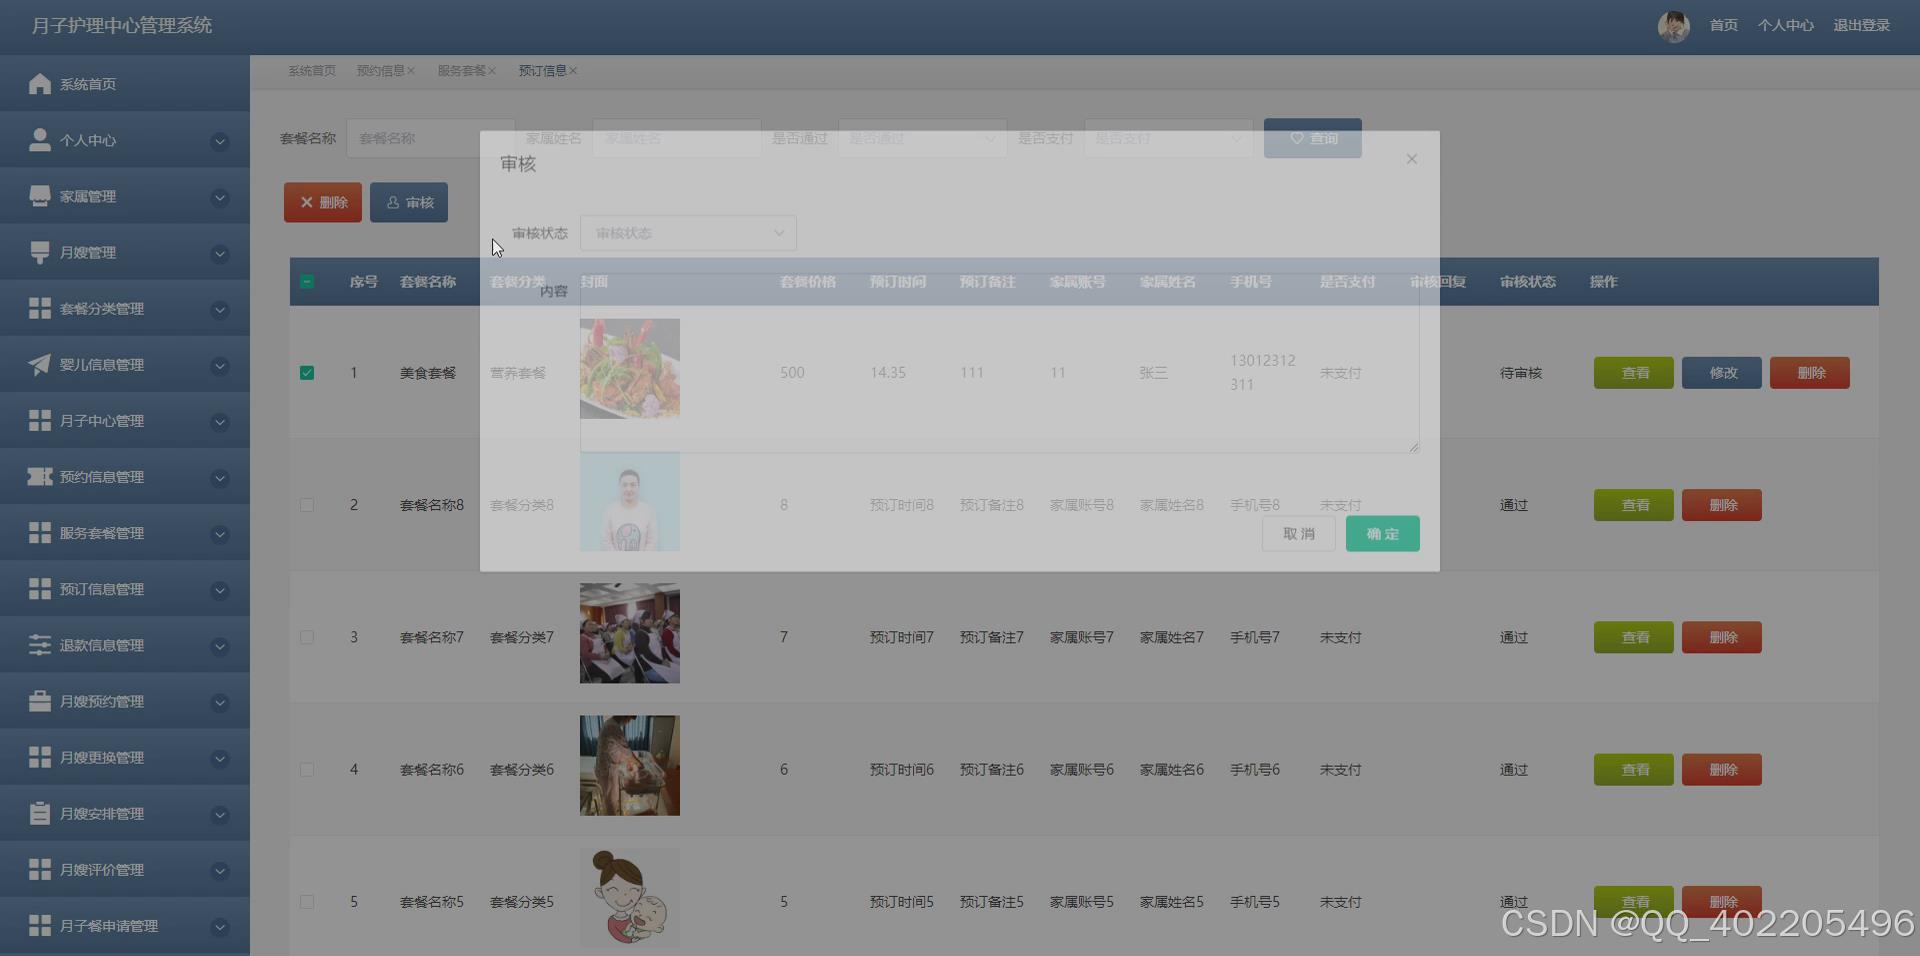Click the grid icon for 月子餐申请管理
The width and height of the screenshot is (1920, 956).
pyautogui.click(x=40, y=924)
